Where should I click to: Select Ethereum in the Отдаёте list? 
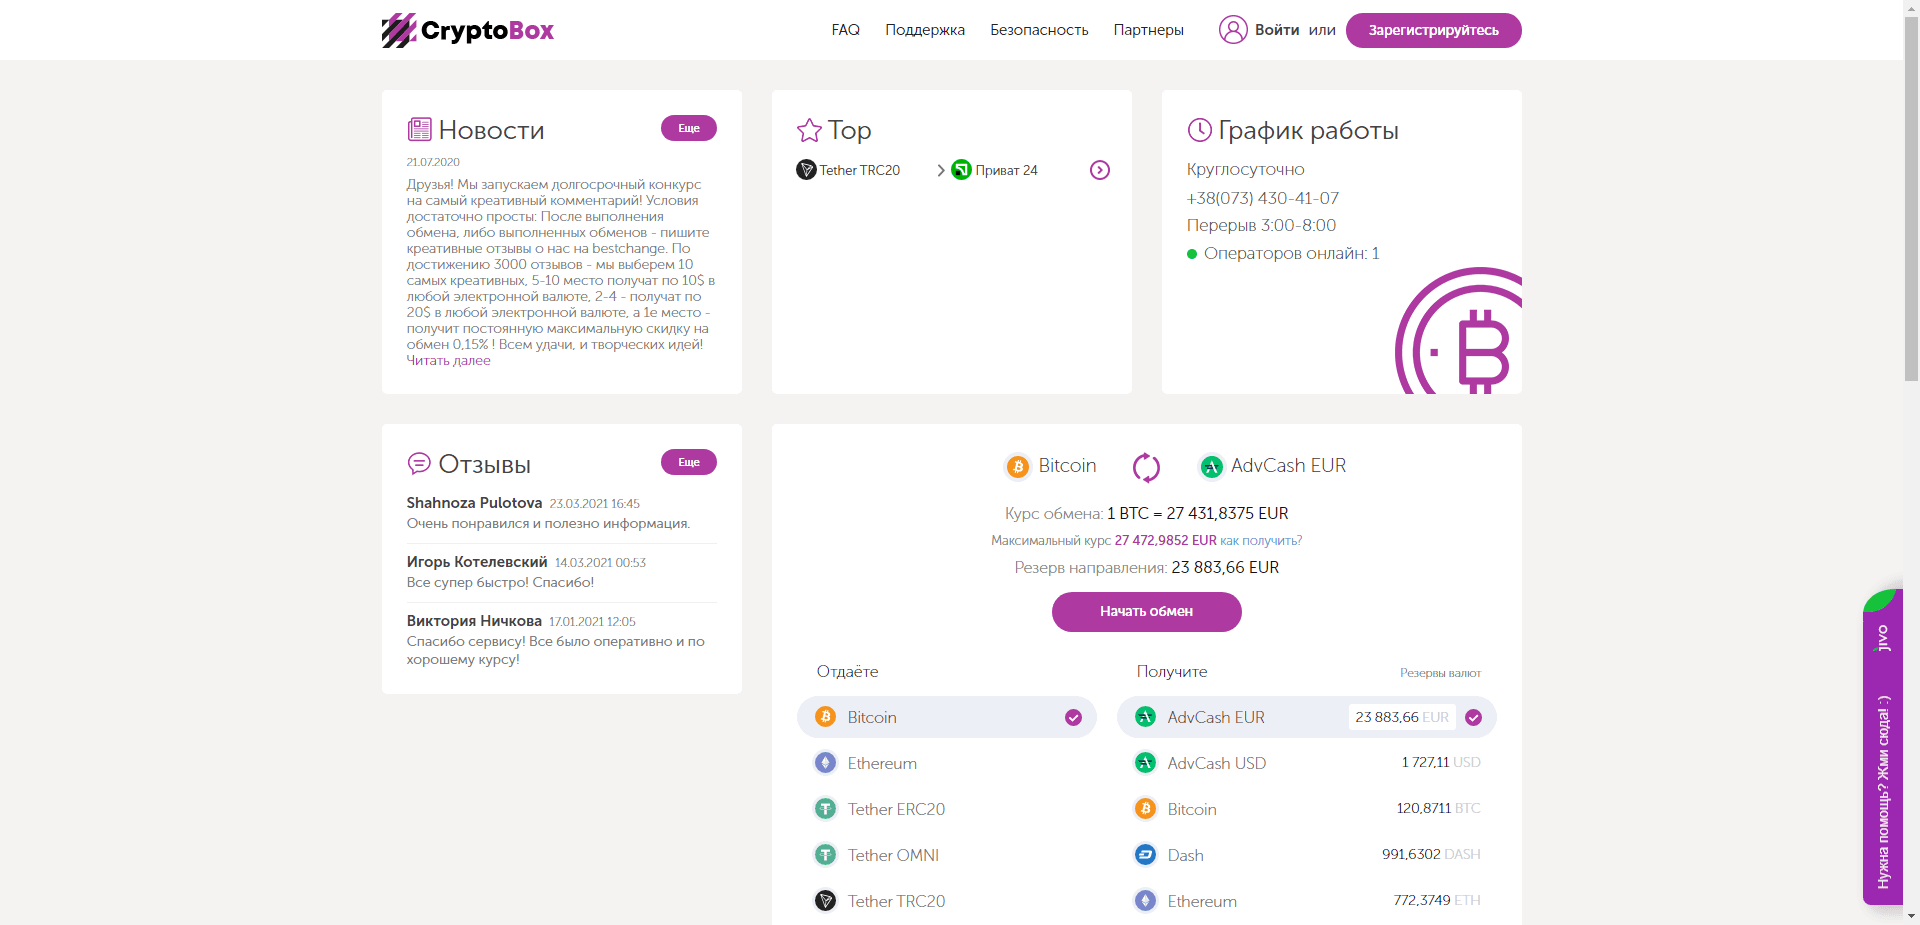pyautogui.click(x=881, y=762)
